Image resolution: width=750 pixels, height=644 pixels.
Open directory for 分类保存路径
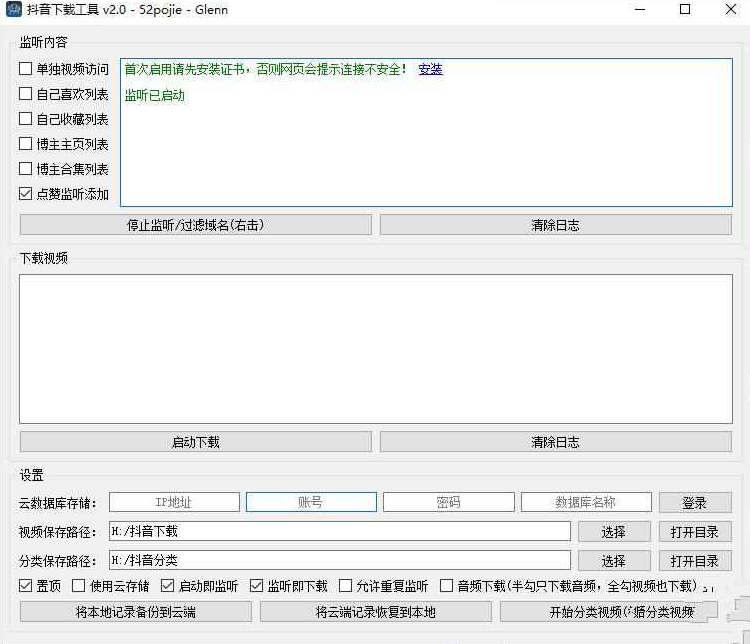(695, 560)
